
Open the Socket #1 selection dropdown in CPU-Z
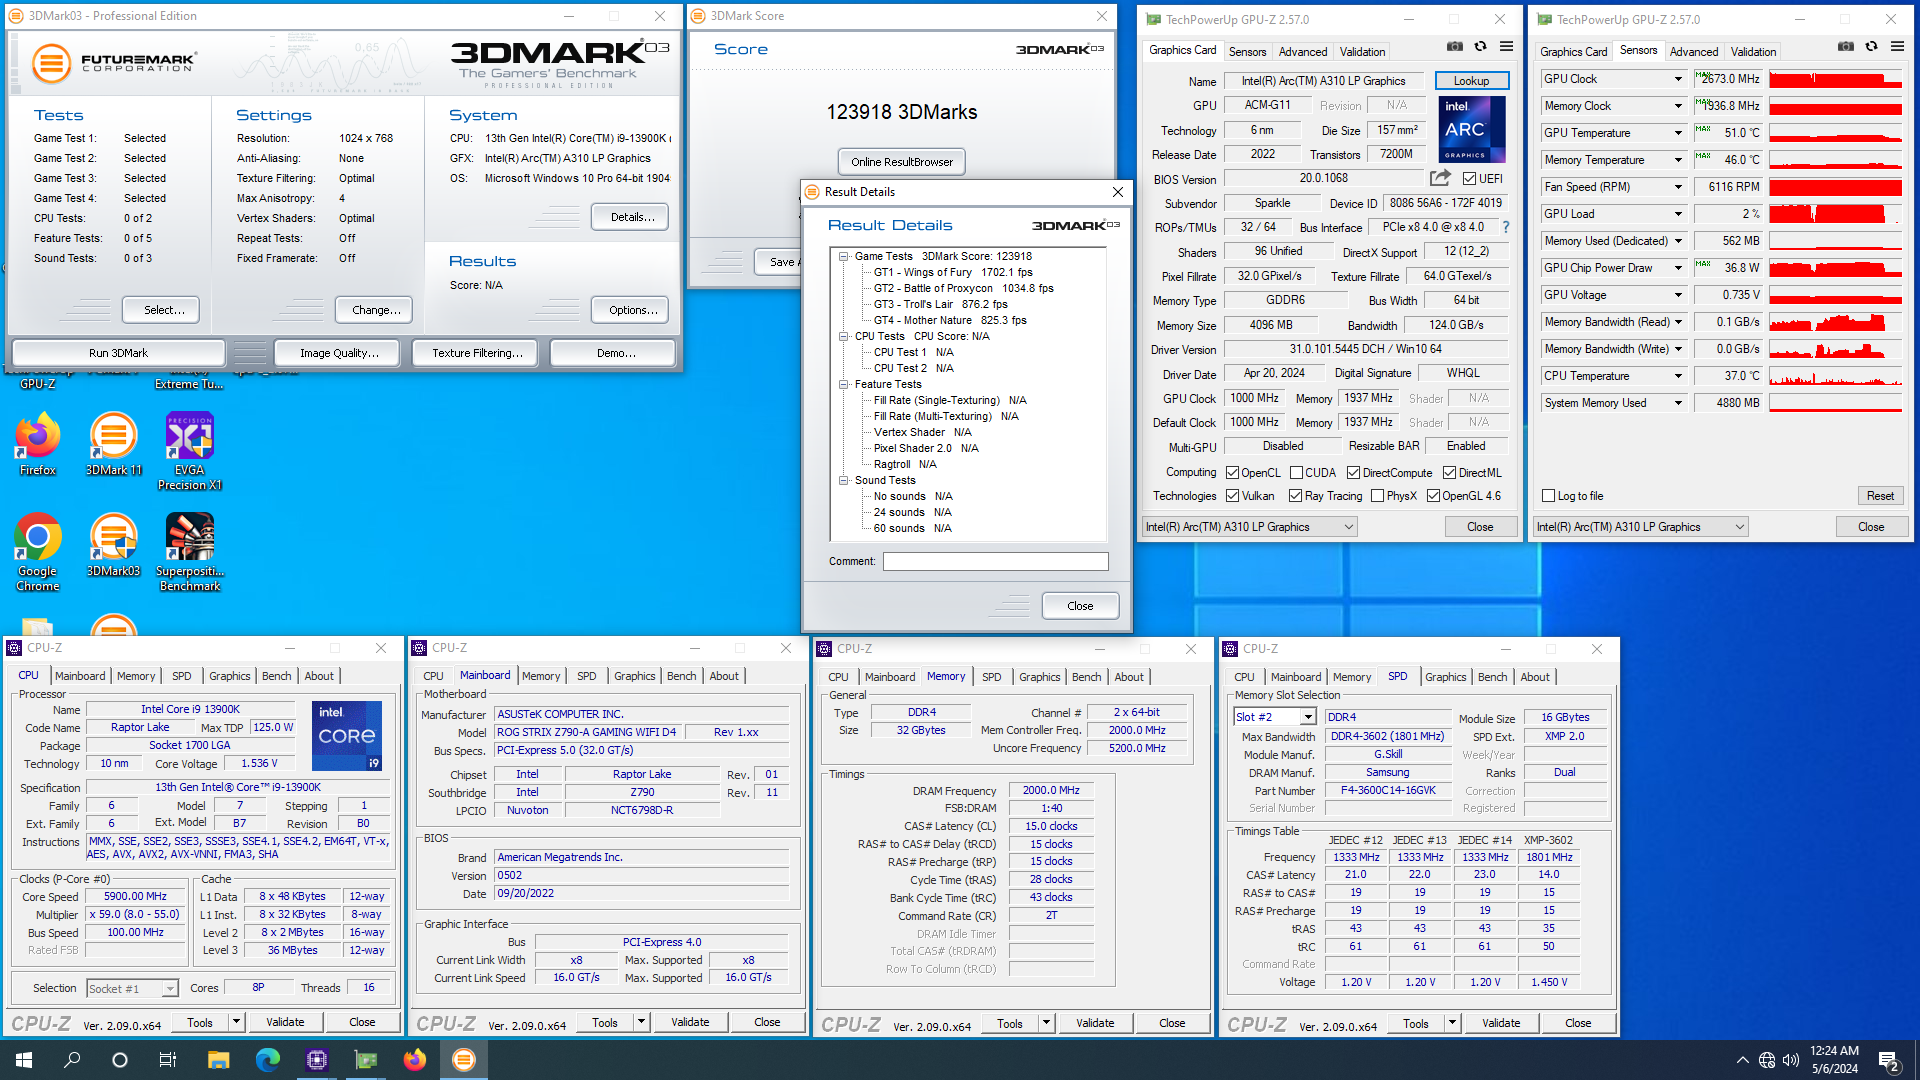[x=132, y=989]
